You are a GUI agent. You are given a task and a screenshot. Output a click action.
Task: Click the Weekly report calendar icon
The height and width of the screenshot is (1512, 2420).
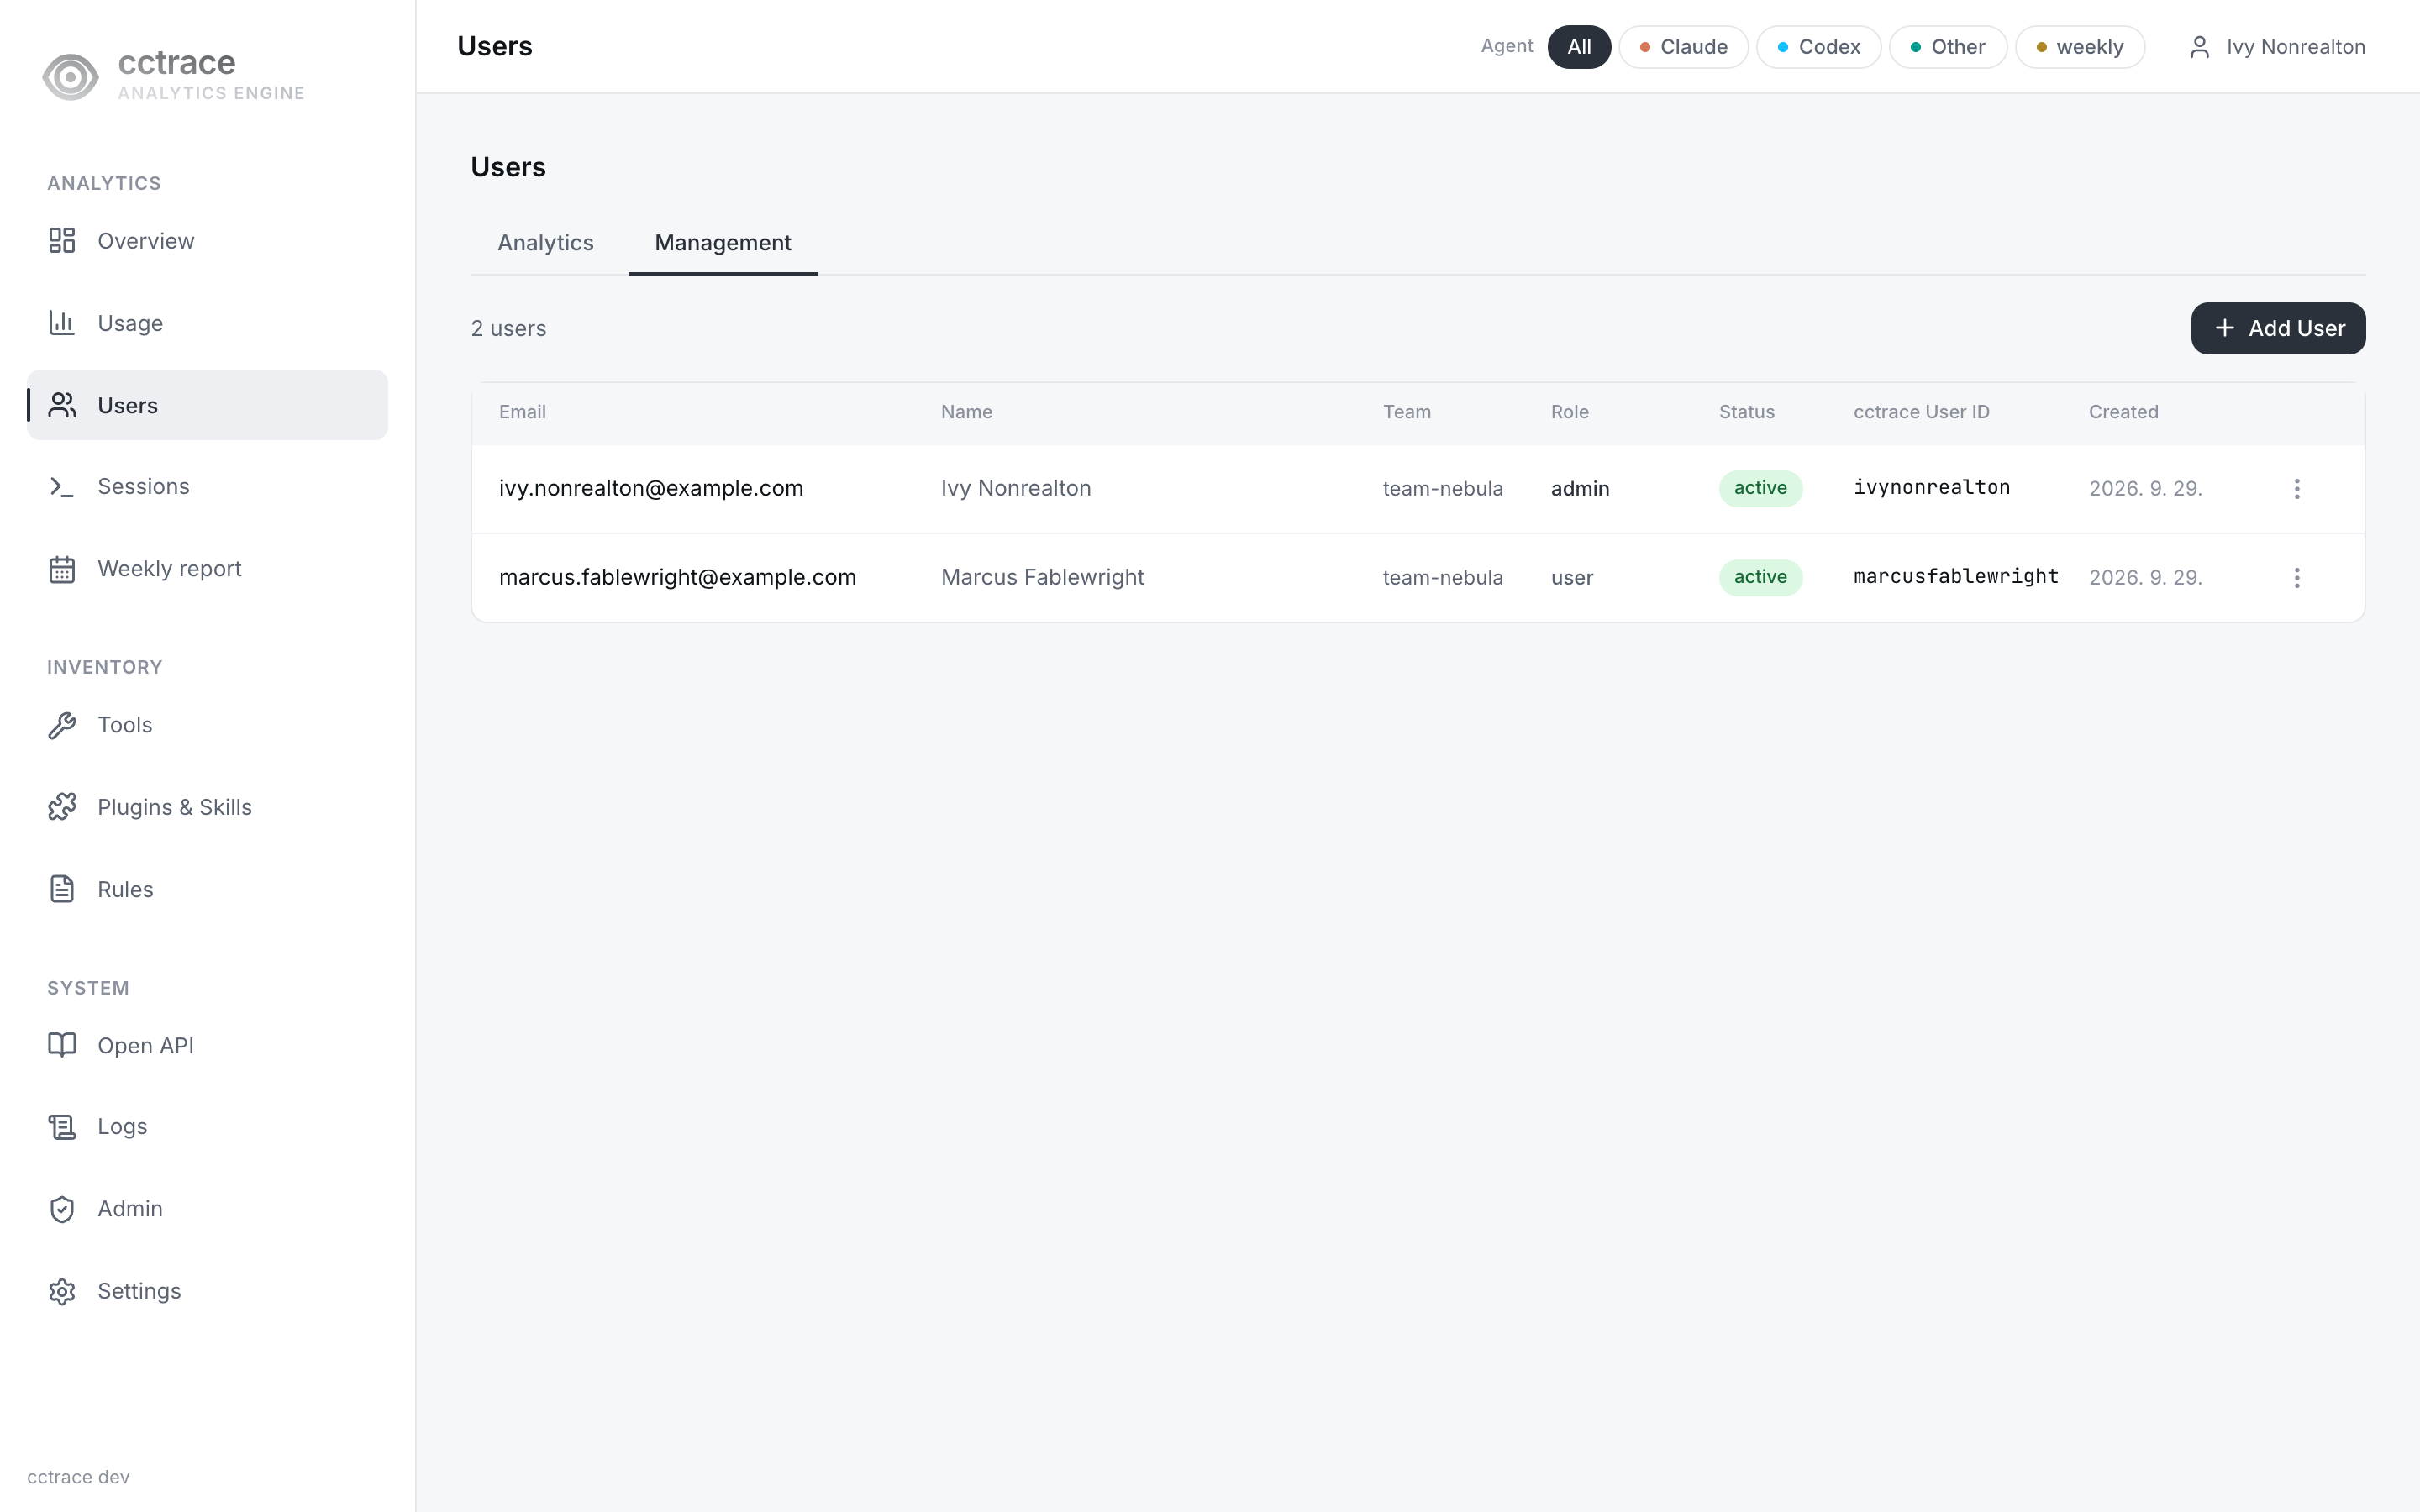pyautogui.click(x=62, y=569)
